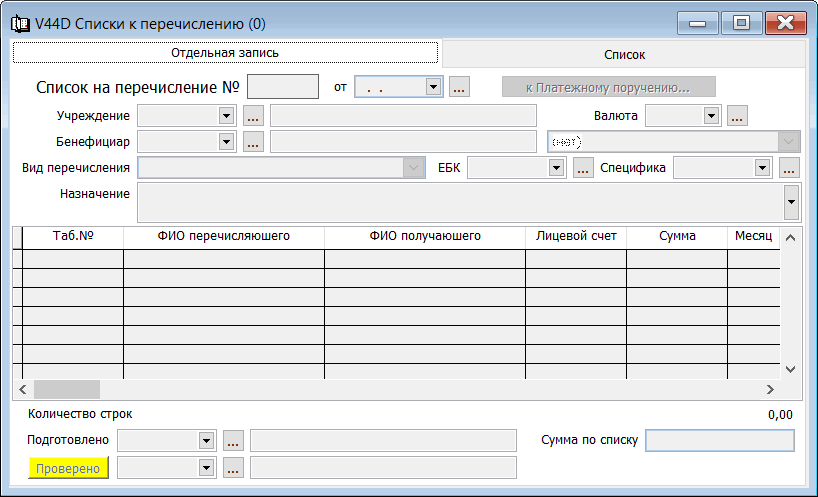
Task: Open the ЕБК dropdown list
Action: click(x=557, y=168)
